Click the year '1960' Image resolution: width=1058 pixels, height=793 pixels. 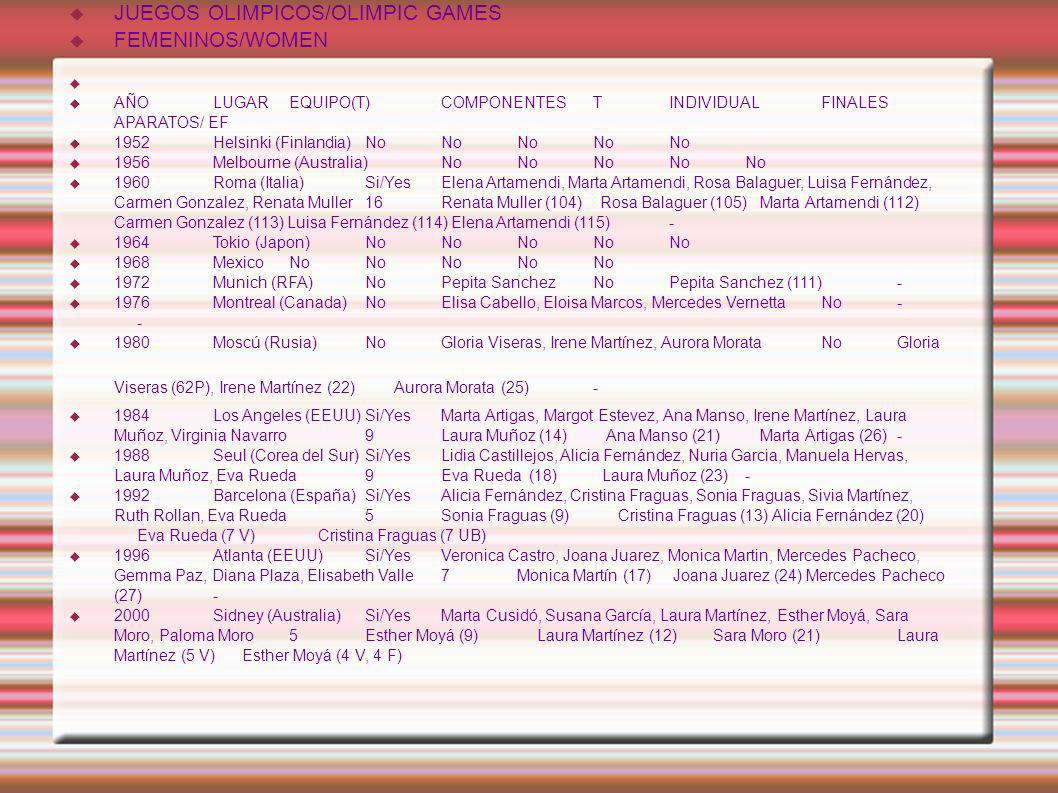132,183
